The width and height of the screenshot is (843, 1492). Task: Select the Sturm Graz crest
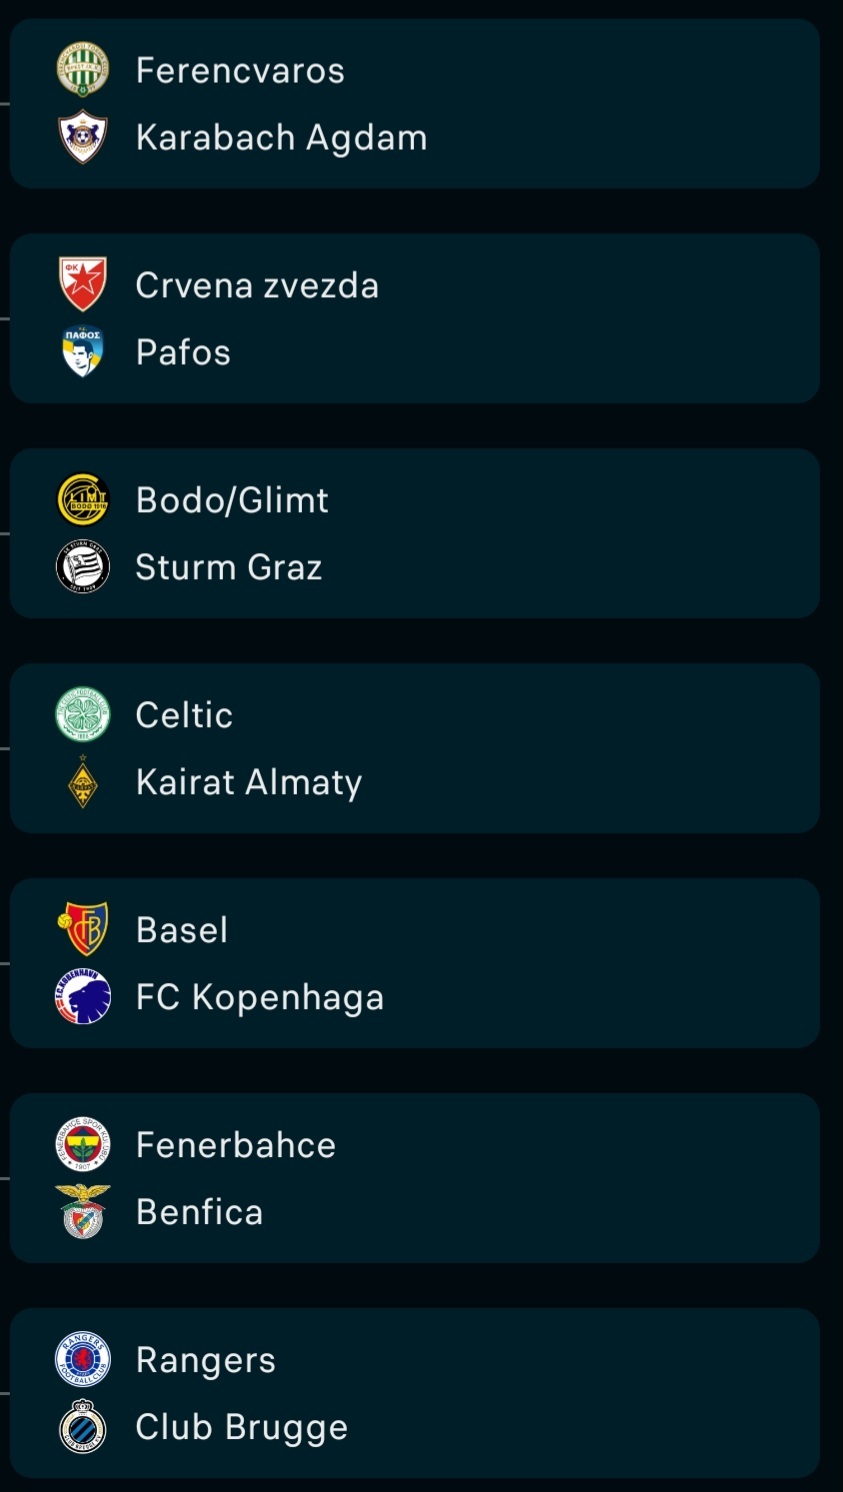[82, 567]
